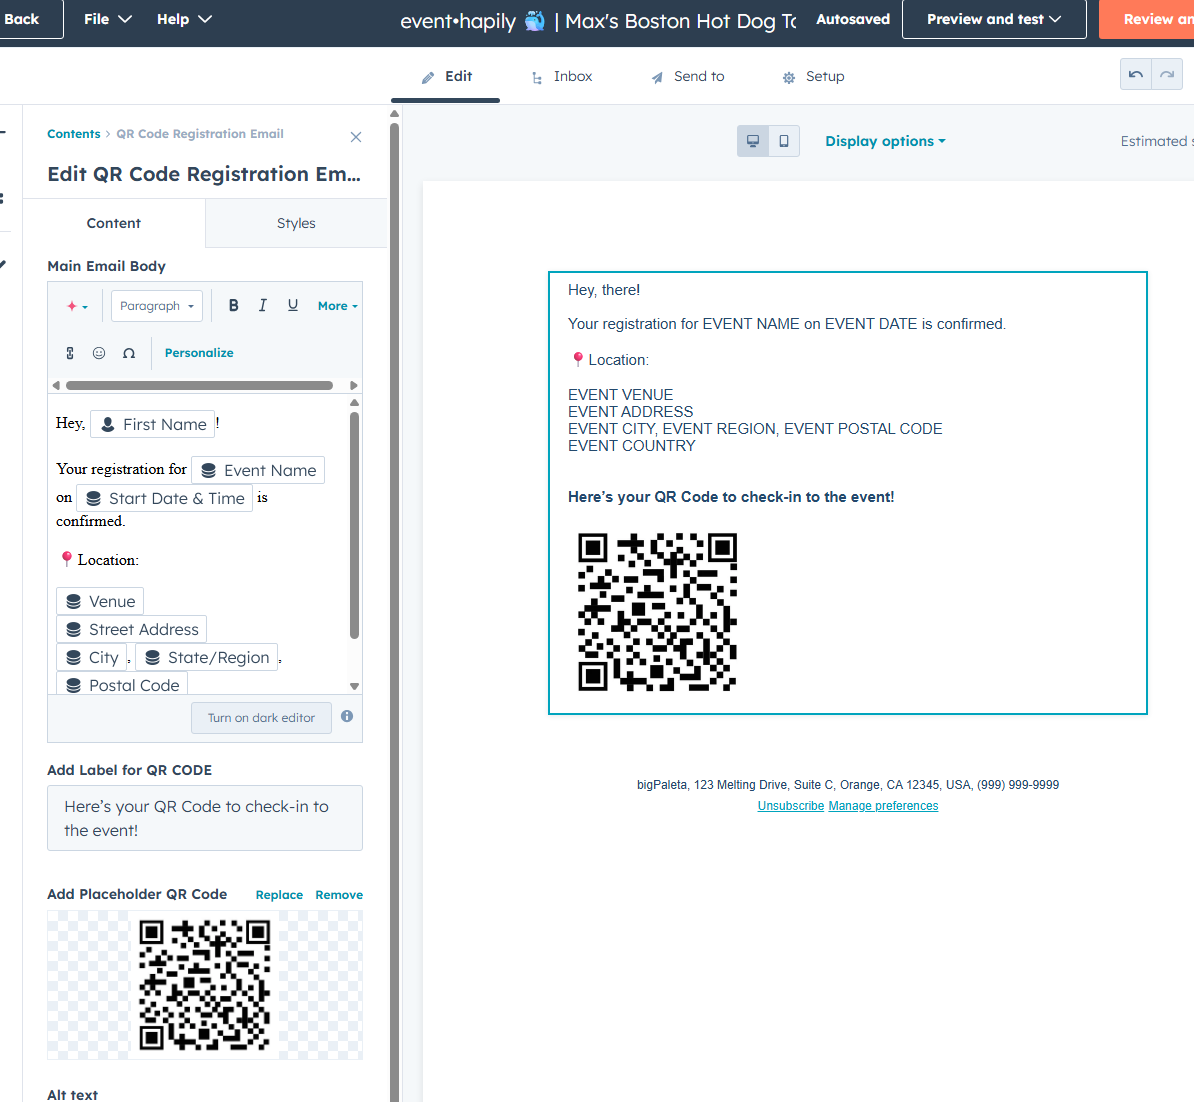The width and height of the screenshot is (1194, 1102).
Task: Undo the last change
Action: click(x=1136, y=75)
